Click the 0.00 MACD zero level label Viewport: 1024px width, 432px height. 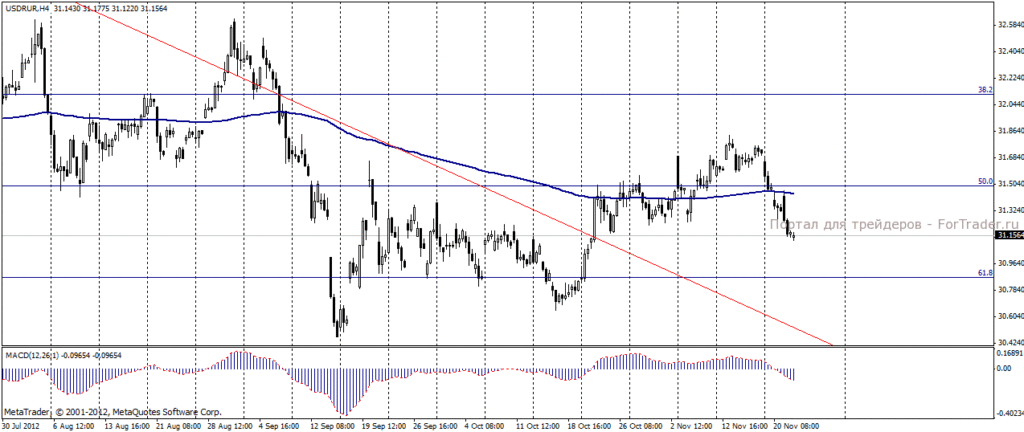point(1004,369)
